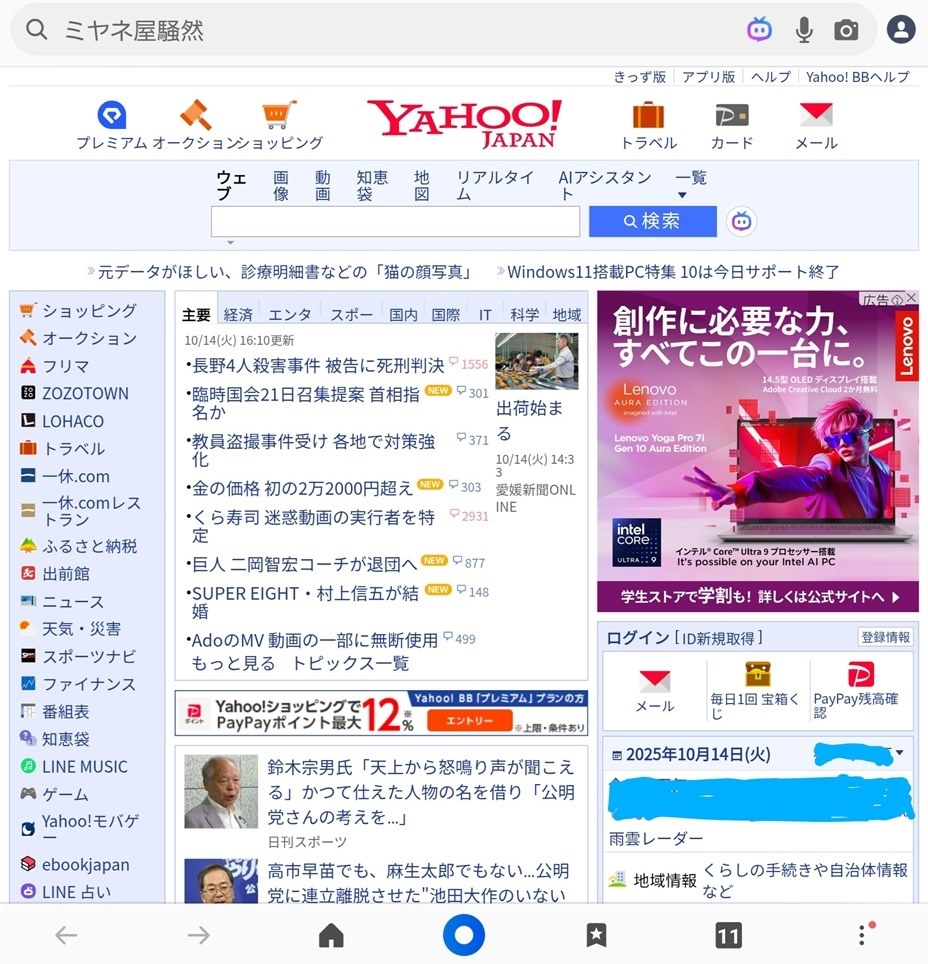Open the Shopping cart icon in header

tap(279, 114)
